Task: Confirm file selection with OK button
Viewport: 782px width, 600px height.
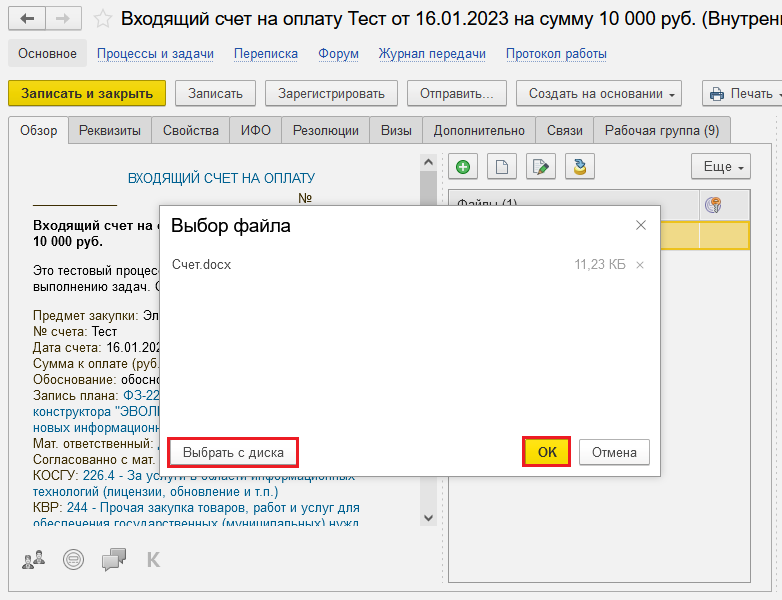Action: coord(547,452)
